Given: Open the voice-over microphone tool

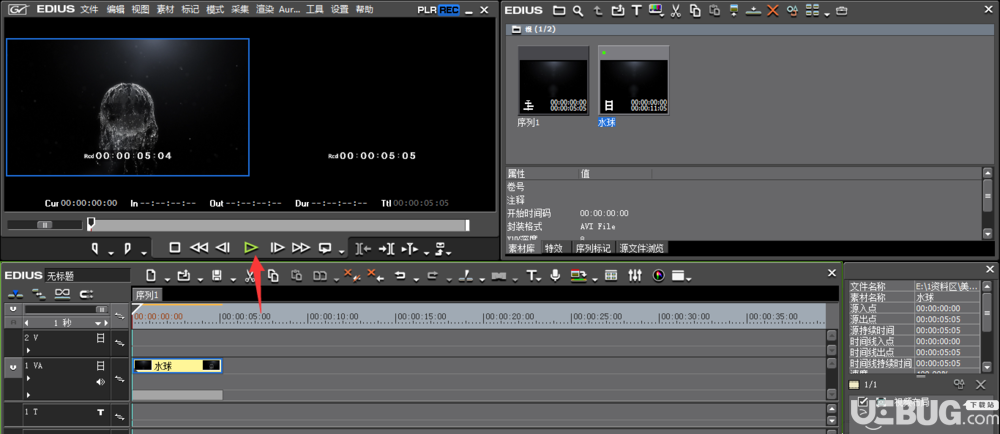Looking at the screenshot, I should point(555,275).
